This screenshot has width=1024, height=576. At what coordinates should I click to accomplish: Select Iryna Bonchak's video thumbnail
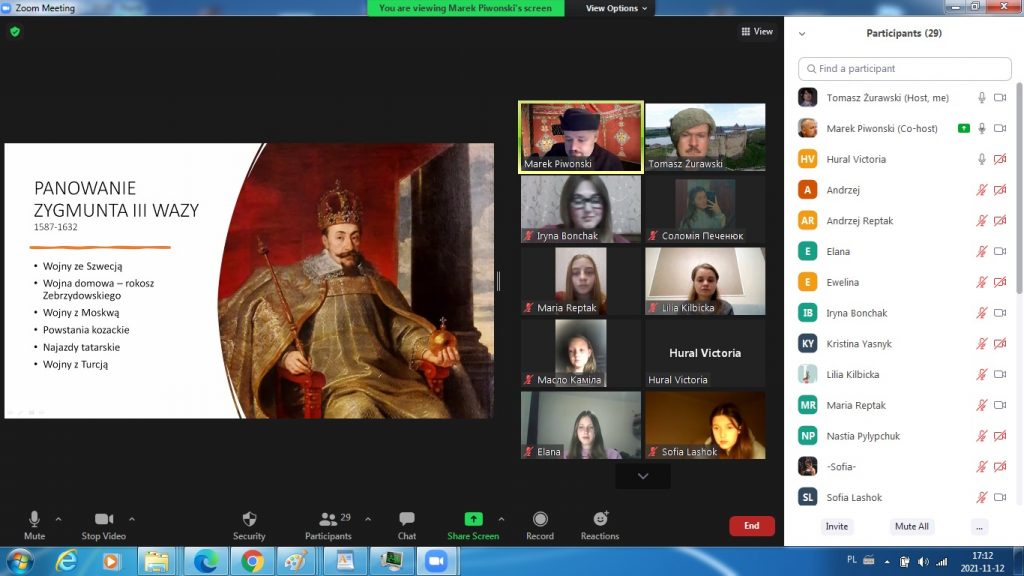click(581, 209)
